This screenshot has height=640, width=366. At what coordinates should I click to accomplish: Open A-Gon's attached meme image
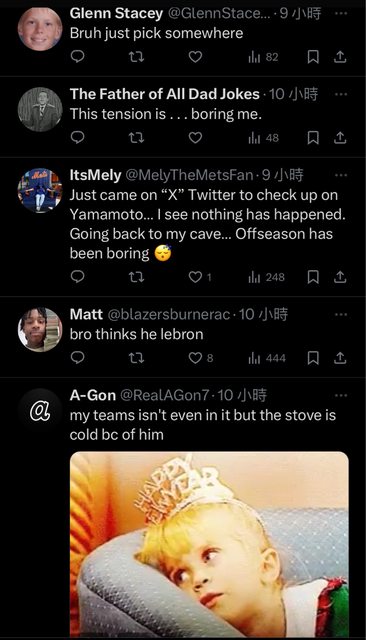(209, 544)
